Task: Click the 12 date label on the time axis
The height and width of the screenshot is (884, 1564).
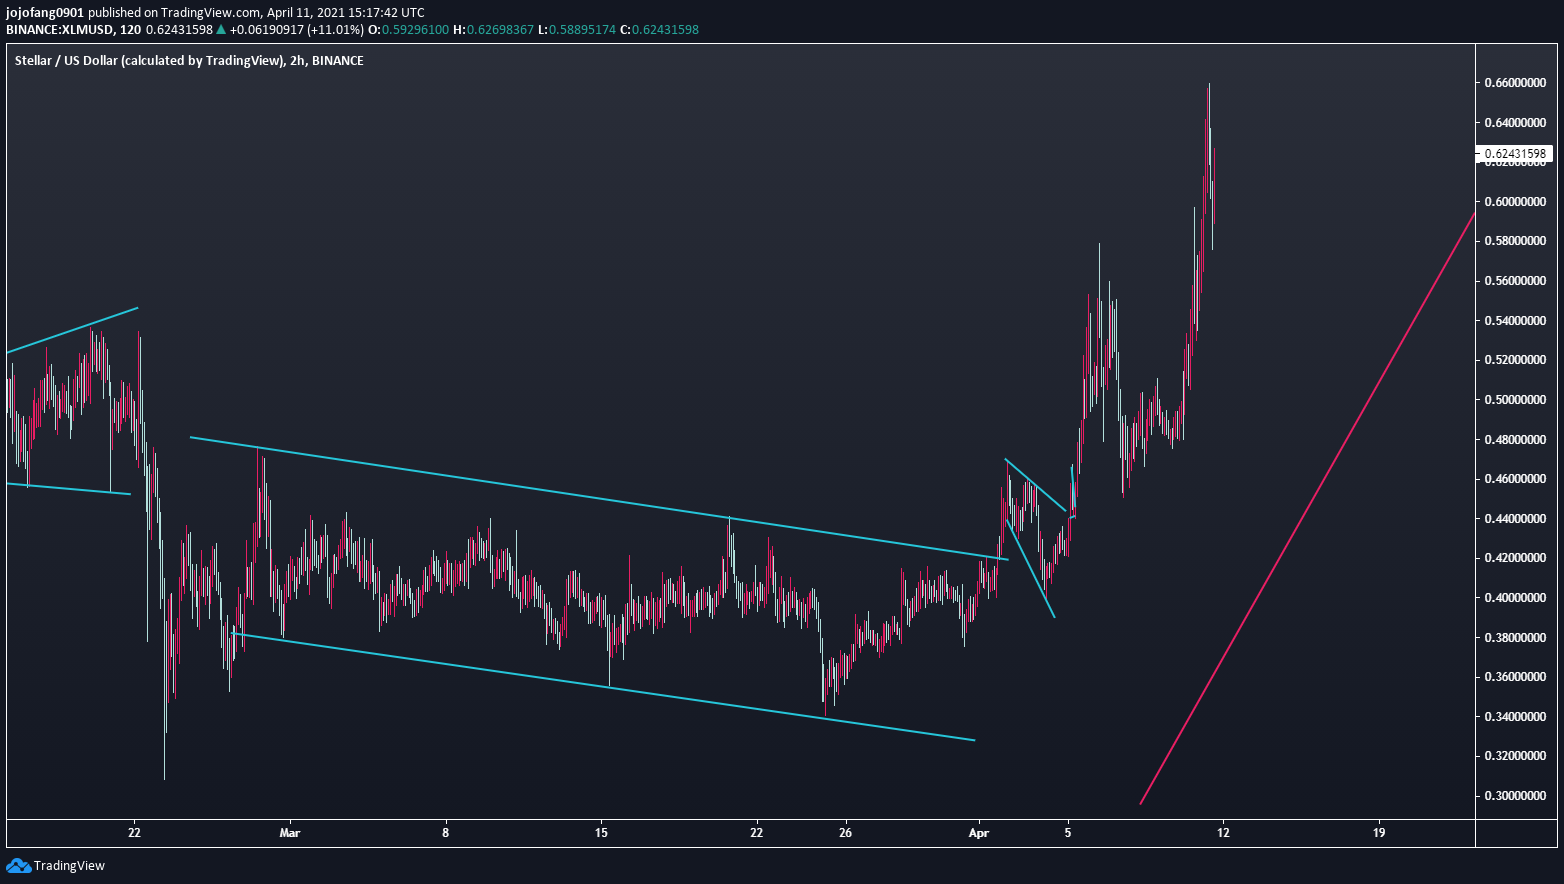Action: point(1223,832)
